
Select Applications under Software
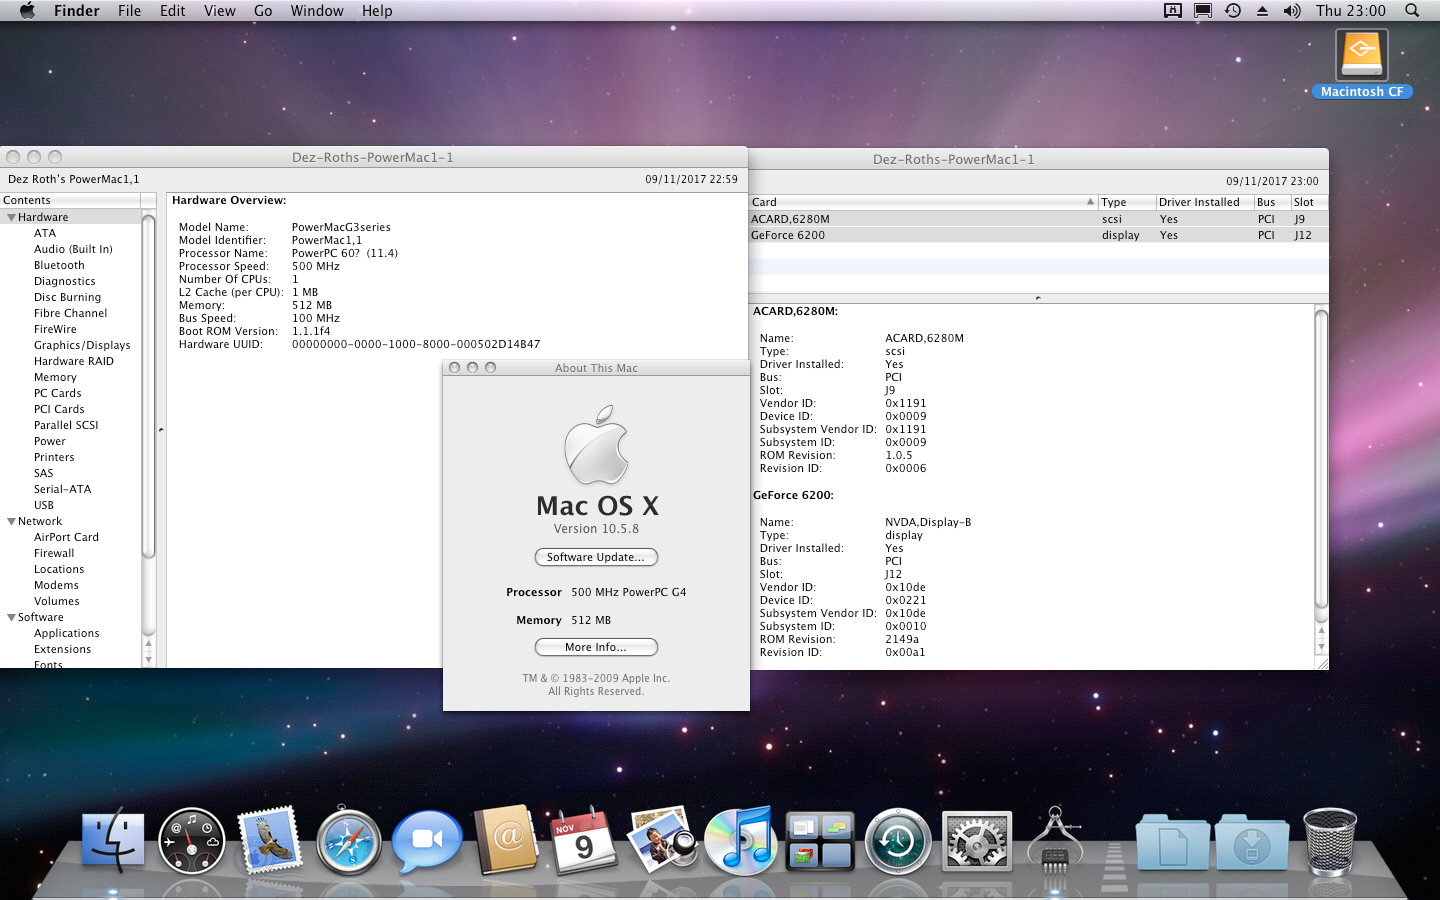pyautogui.click(x=67, y=633)
